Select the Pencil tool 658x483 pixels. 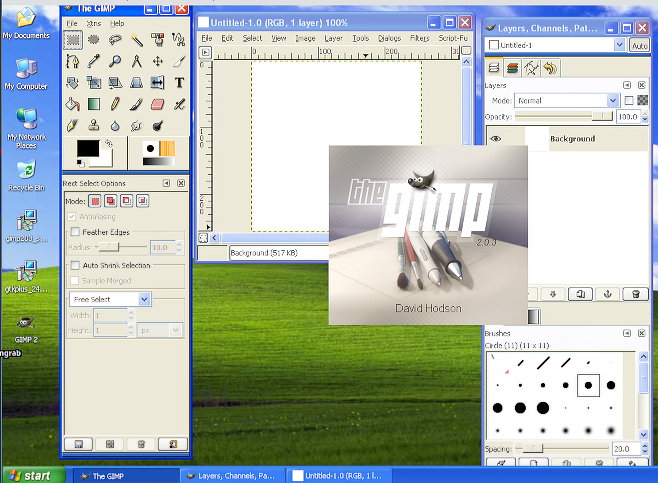point(115,104)
